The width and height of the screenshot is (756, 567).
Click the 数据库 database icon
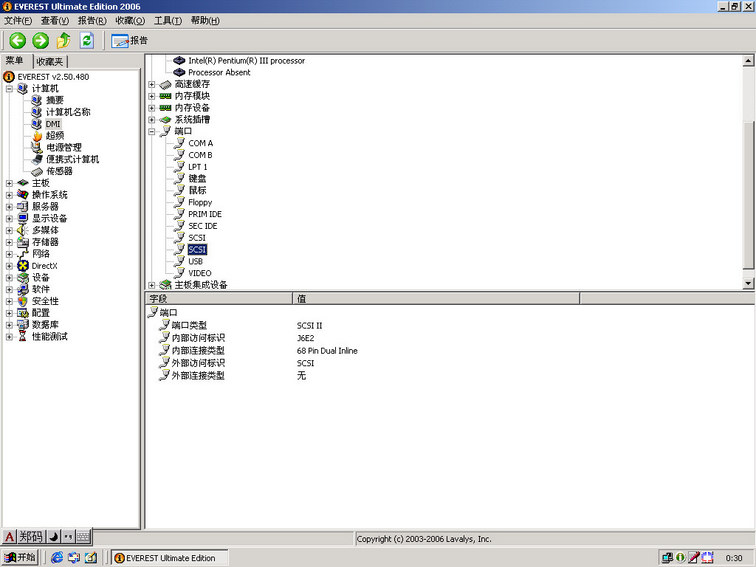(x=23, y=325)
